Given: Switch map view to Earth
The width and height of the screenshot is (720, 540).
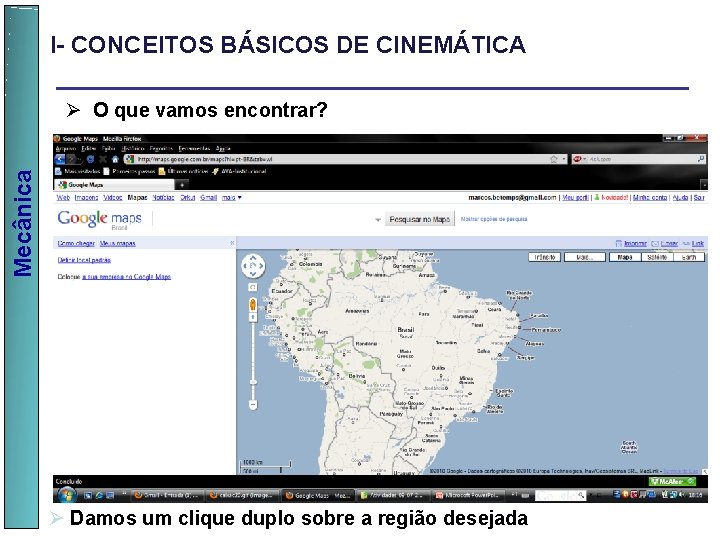Looking at the screenshot, I should [689, 258].
